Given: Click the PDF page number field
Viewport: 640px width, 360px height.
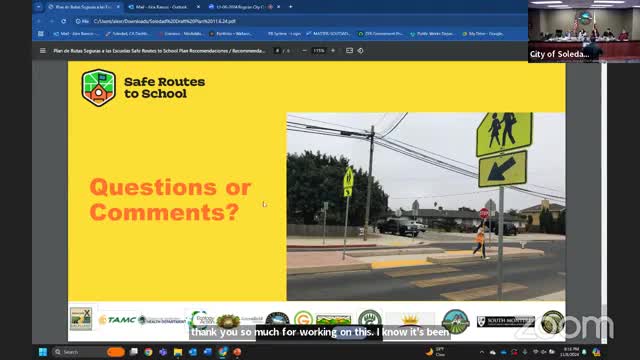Looking at the screenshot, I should (278, 51).
